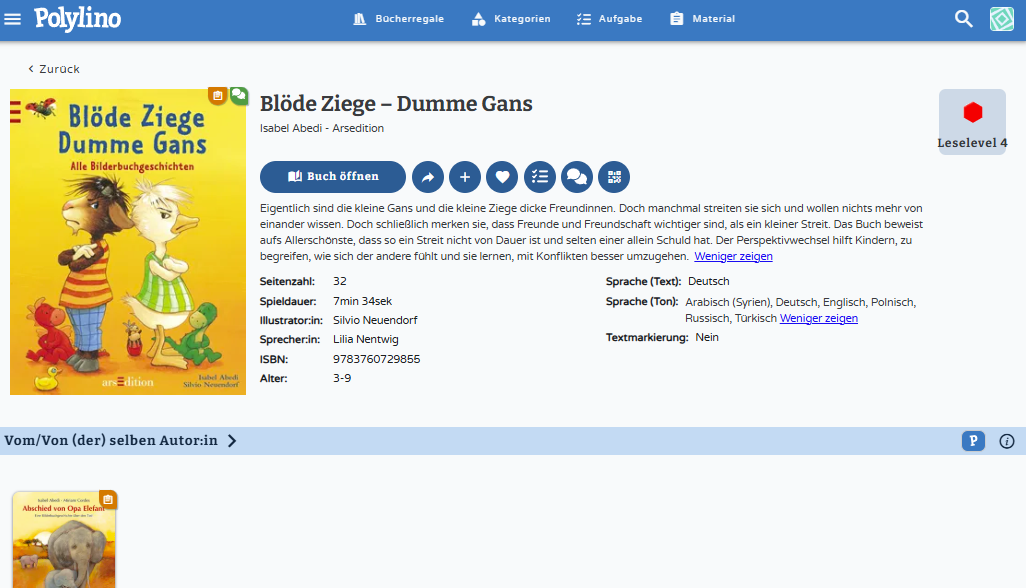Collapse the description via Weniger zeigen

[733, 256]
